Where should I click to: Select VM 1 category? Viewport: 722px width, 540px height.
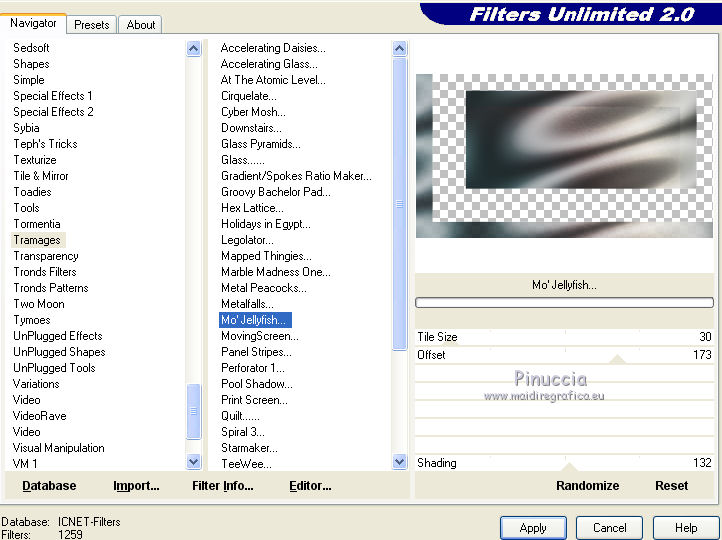tap(25, 464)
